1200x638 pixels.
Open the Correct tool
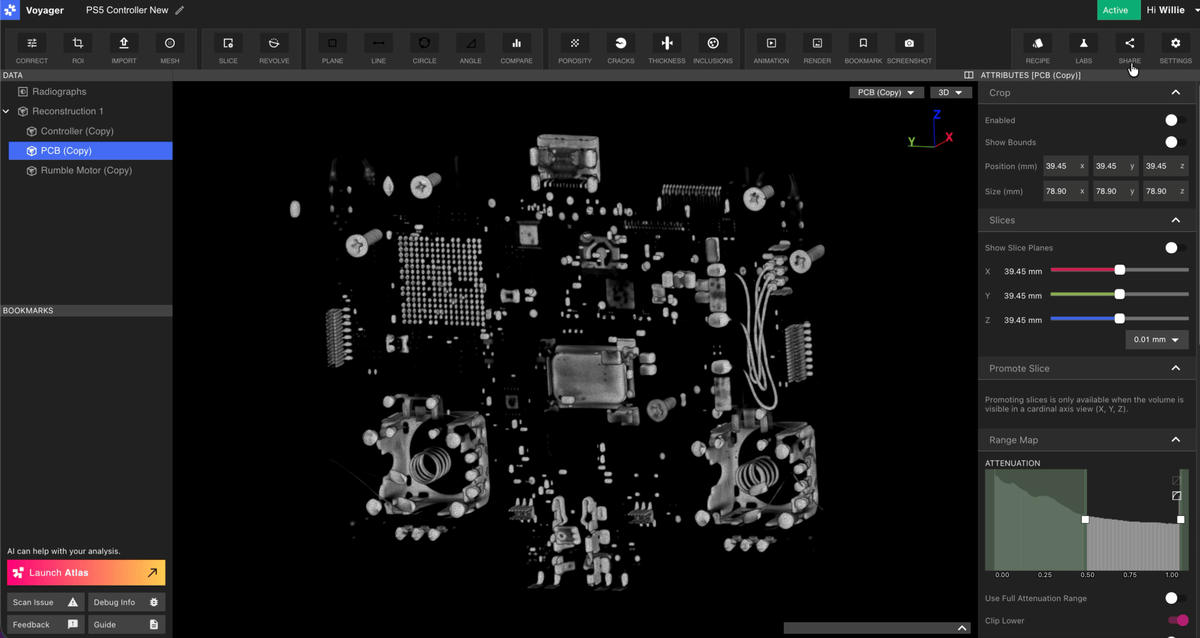32,49
